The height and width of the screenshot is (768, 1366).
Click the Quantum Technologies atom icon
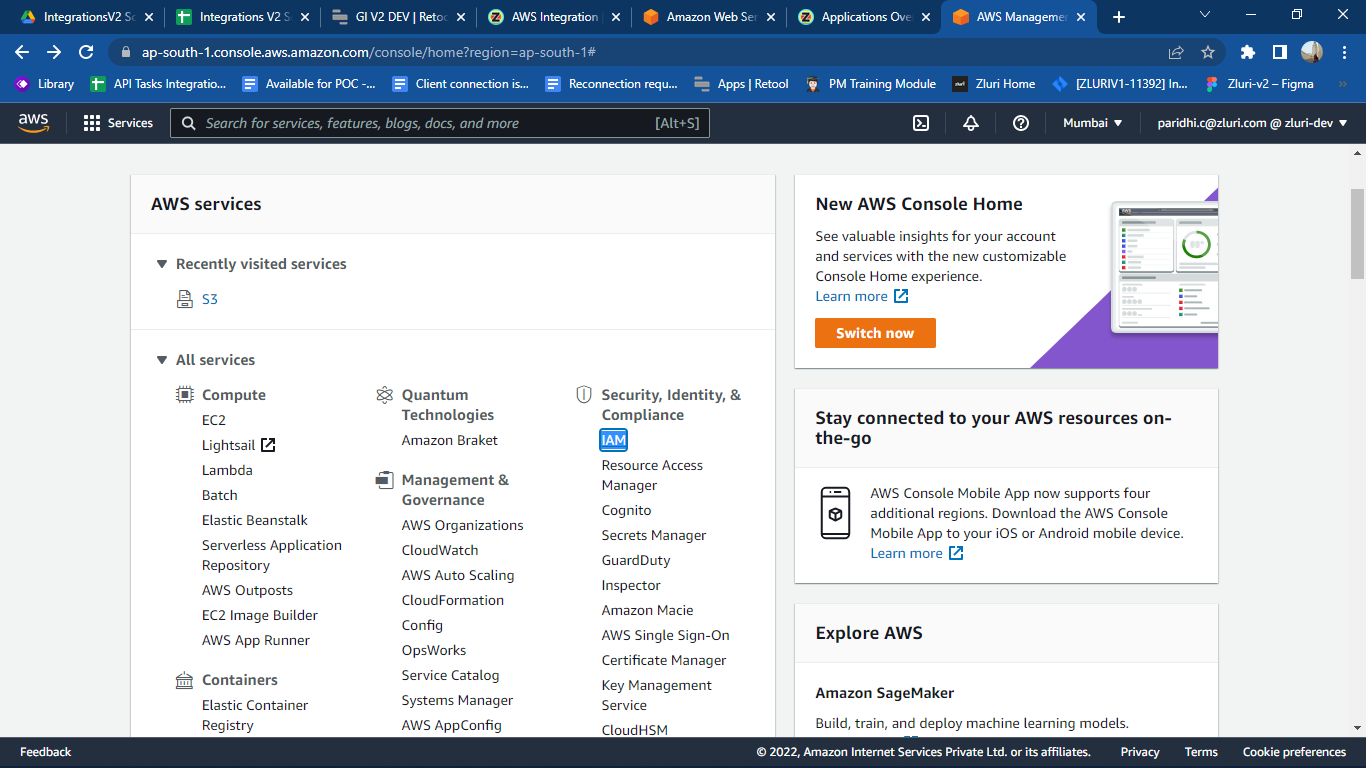tap(384, 395)
